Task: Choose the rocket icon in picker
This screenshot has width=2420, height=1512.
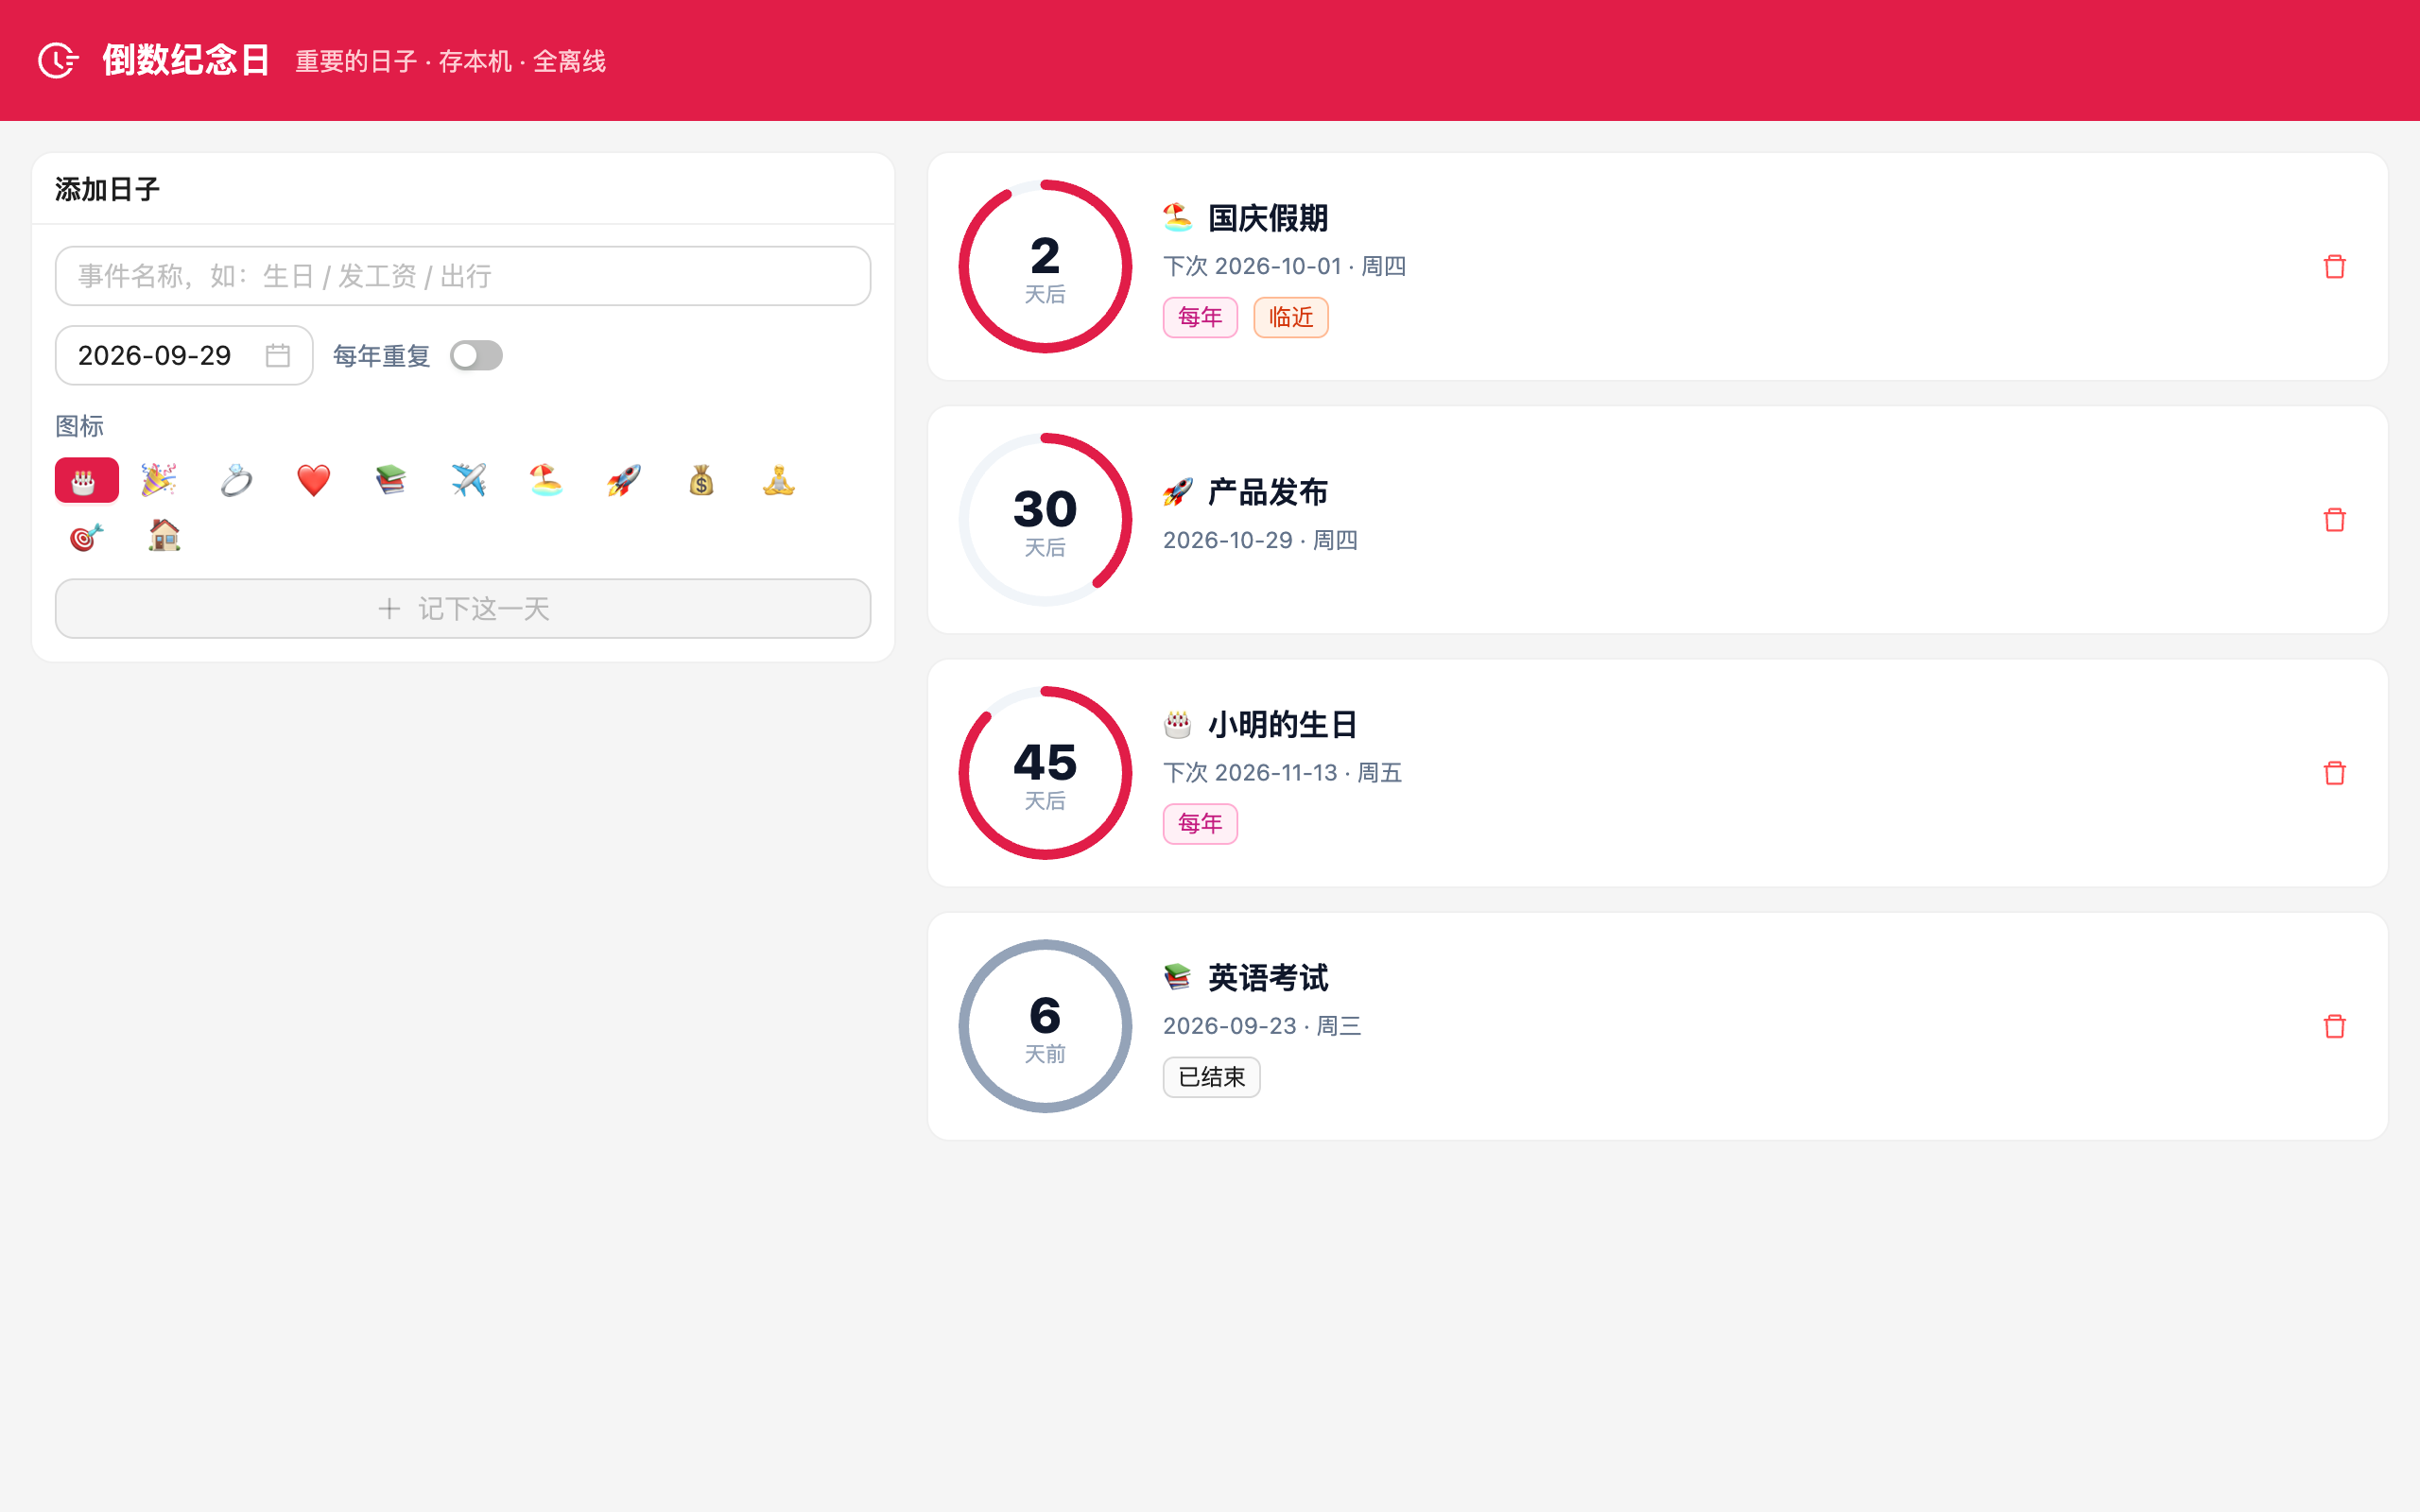Action: coord(624,481)
